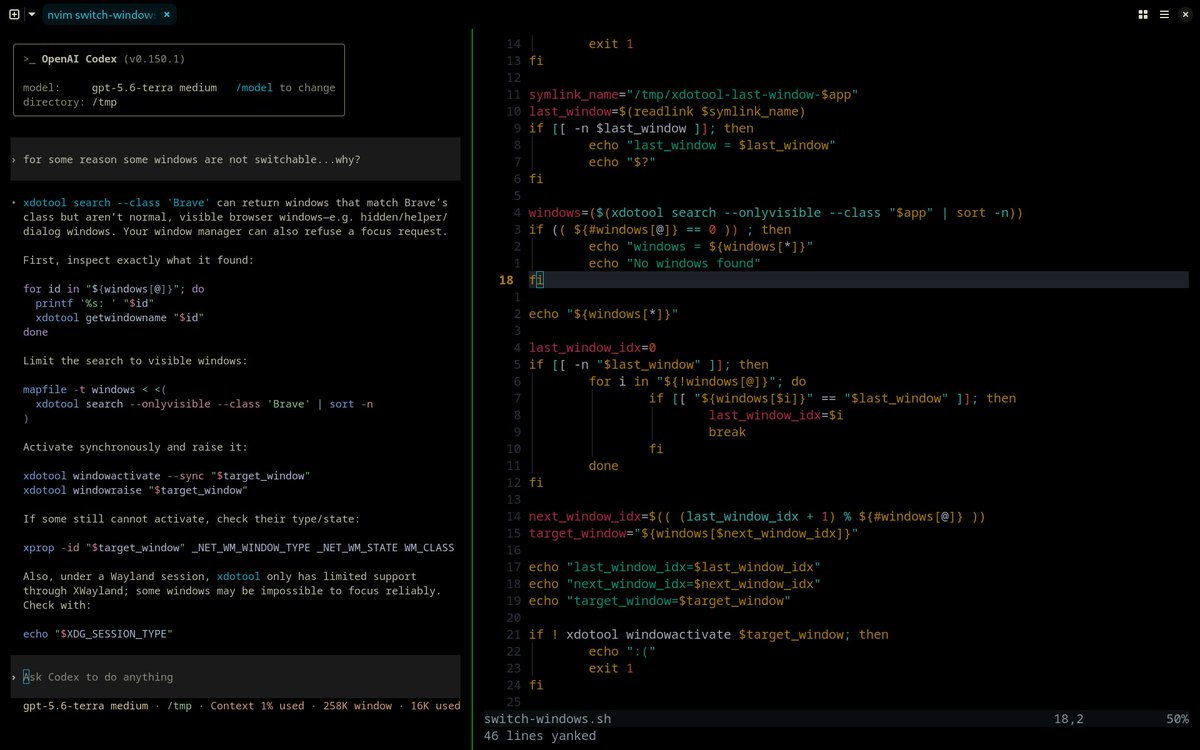Image resolution: width=1200 pixels, height=750 pixels.
Task: Click the 'directory: /tmp' line
Action: [70, 102]
